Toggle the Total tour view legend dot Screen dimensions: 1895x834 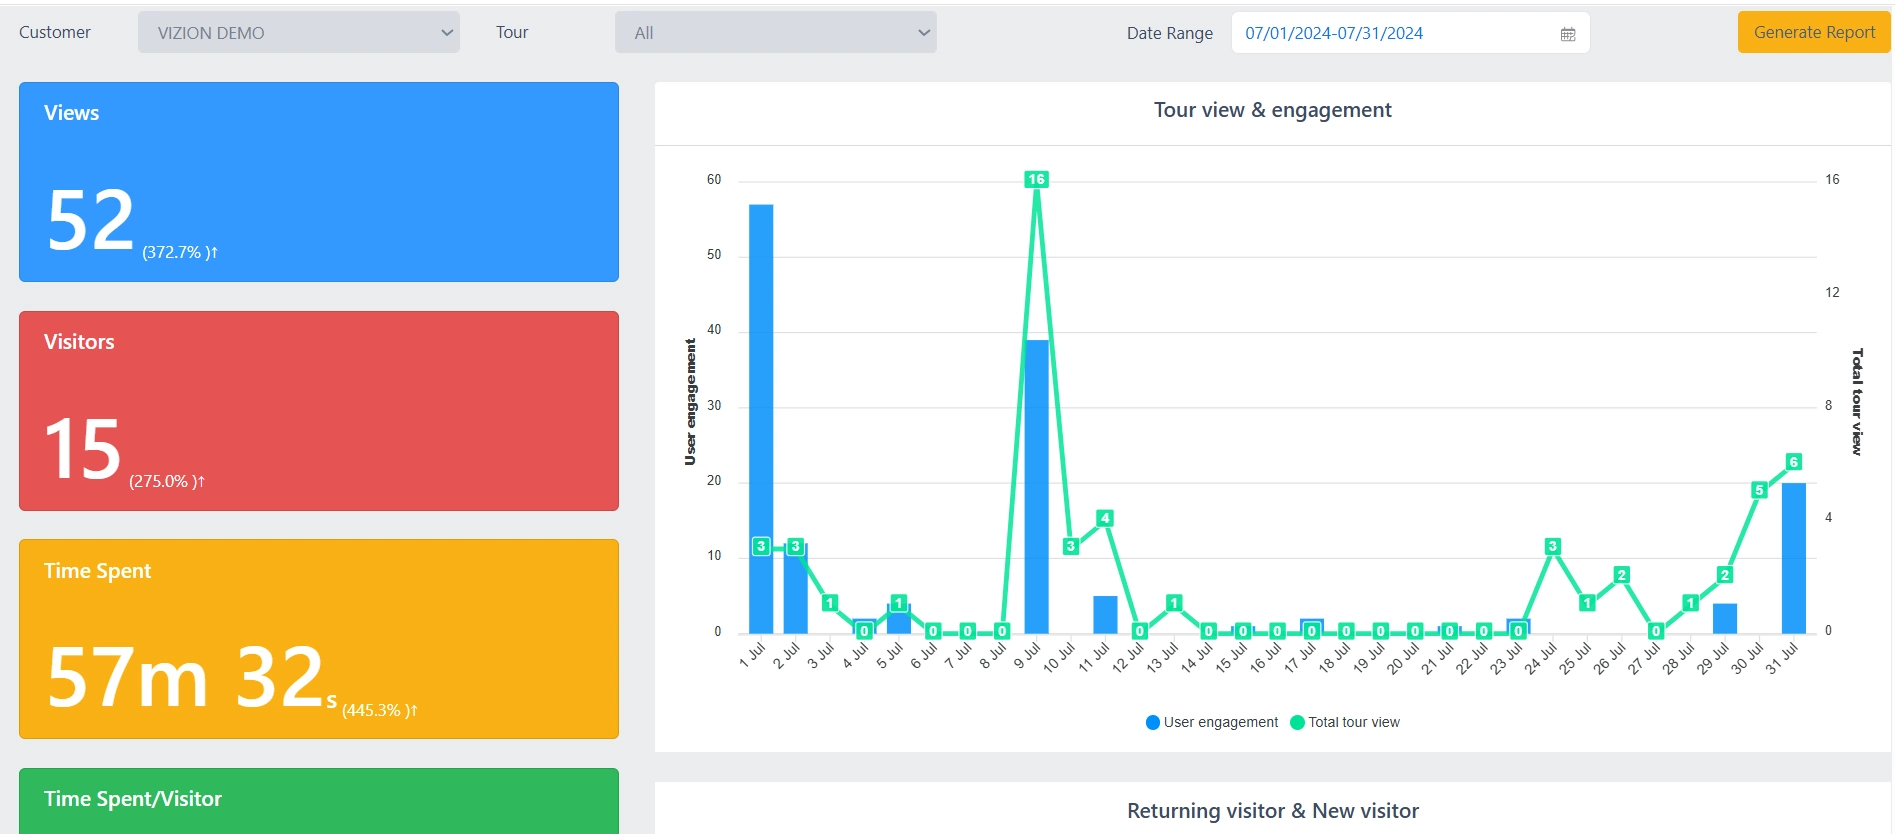click(x=1297, y=722)
